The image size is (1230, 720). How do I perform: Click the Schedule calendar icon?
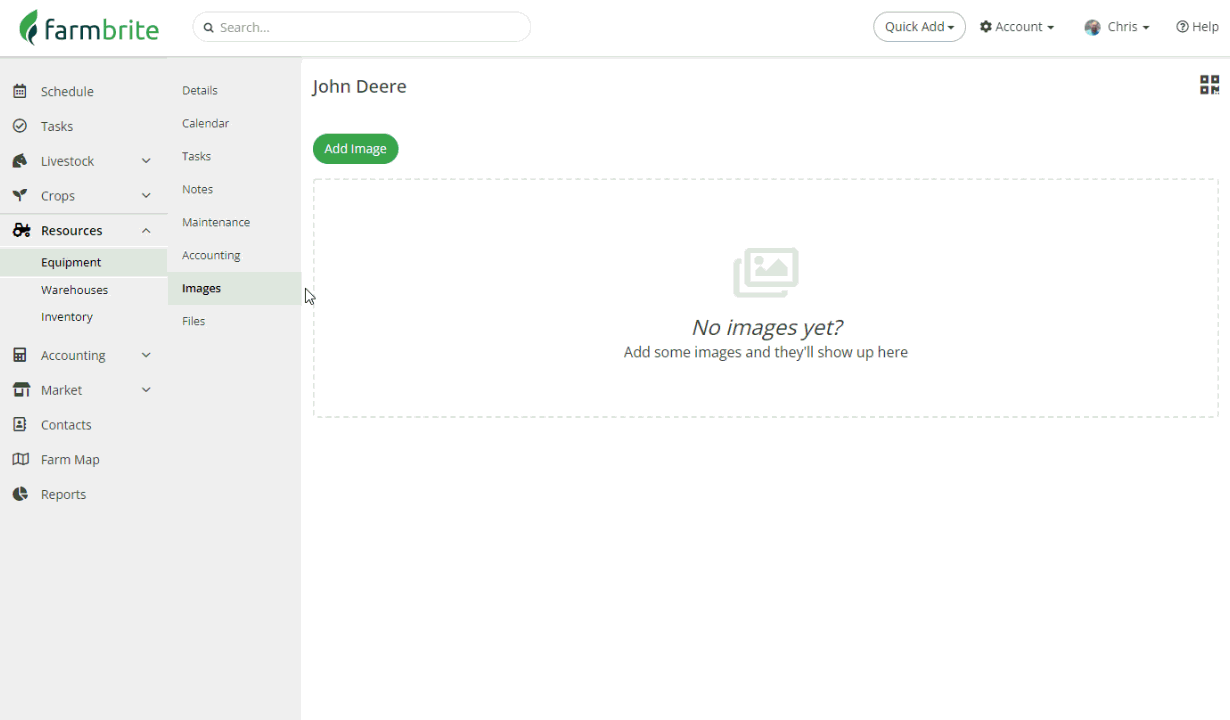[x=19, y=91]
